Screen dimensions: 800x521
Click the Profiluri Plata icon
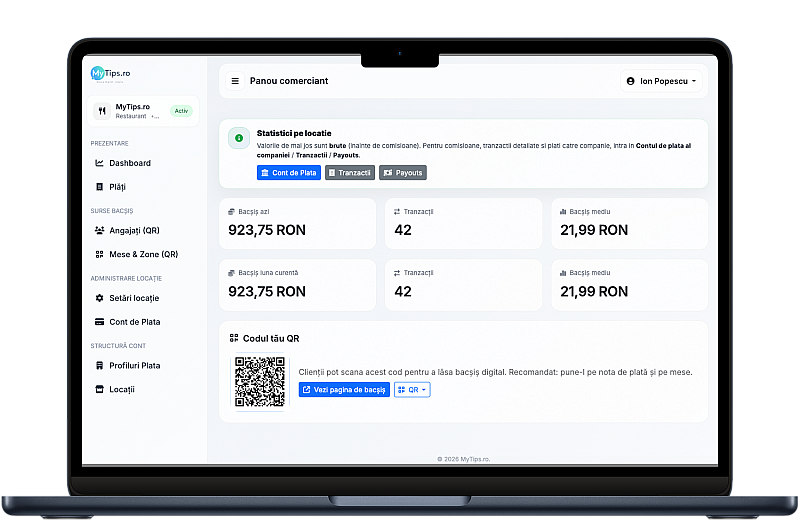click(x=99, y=365)
